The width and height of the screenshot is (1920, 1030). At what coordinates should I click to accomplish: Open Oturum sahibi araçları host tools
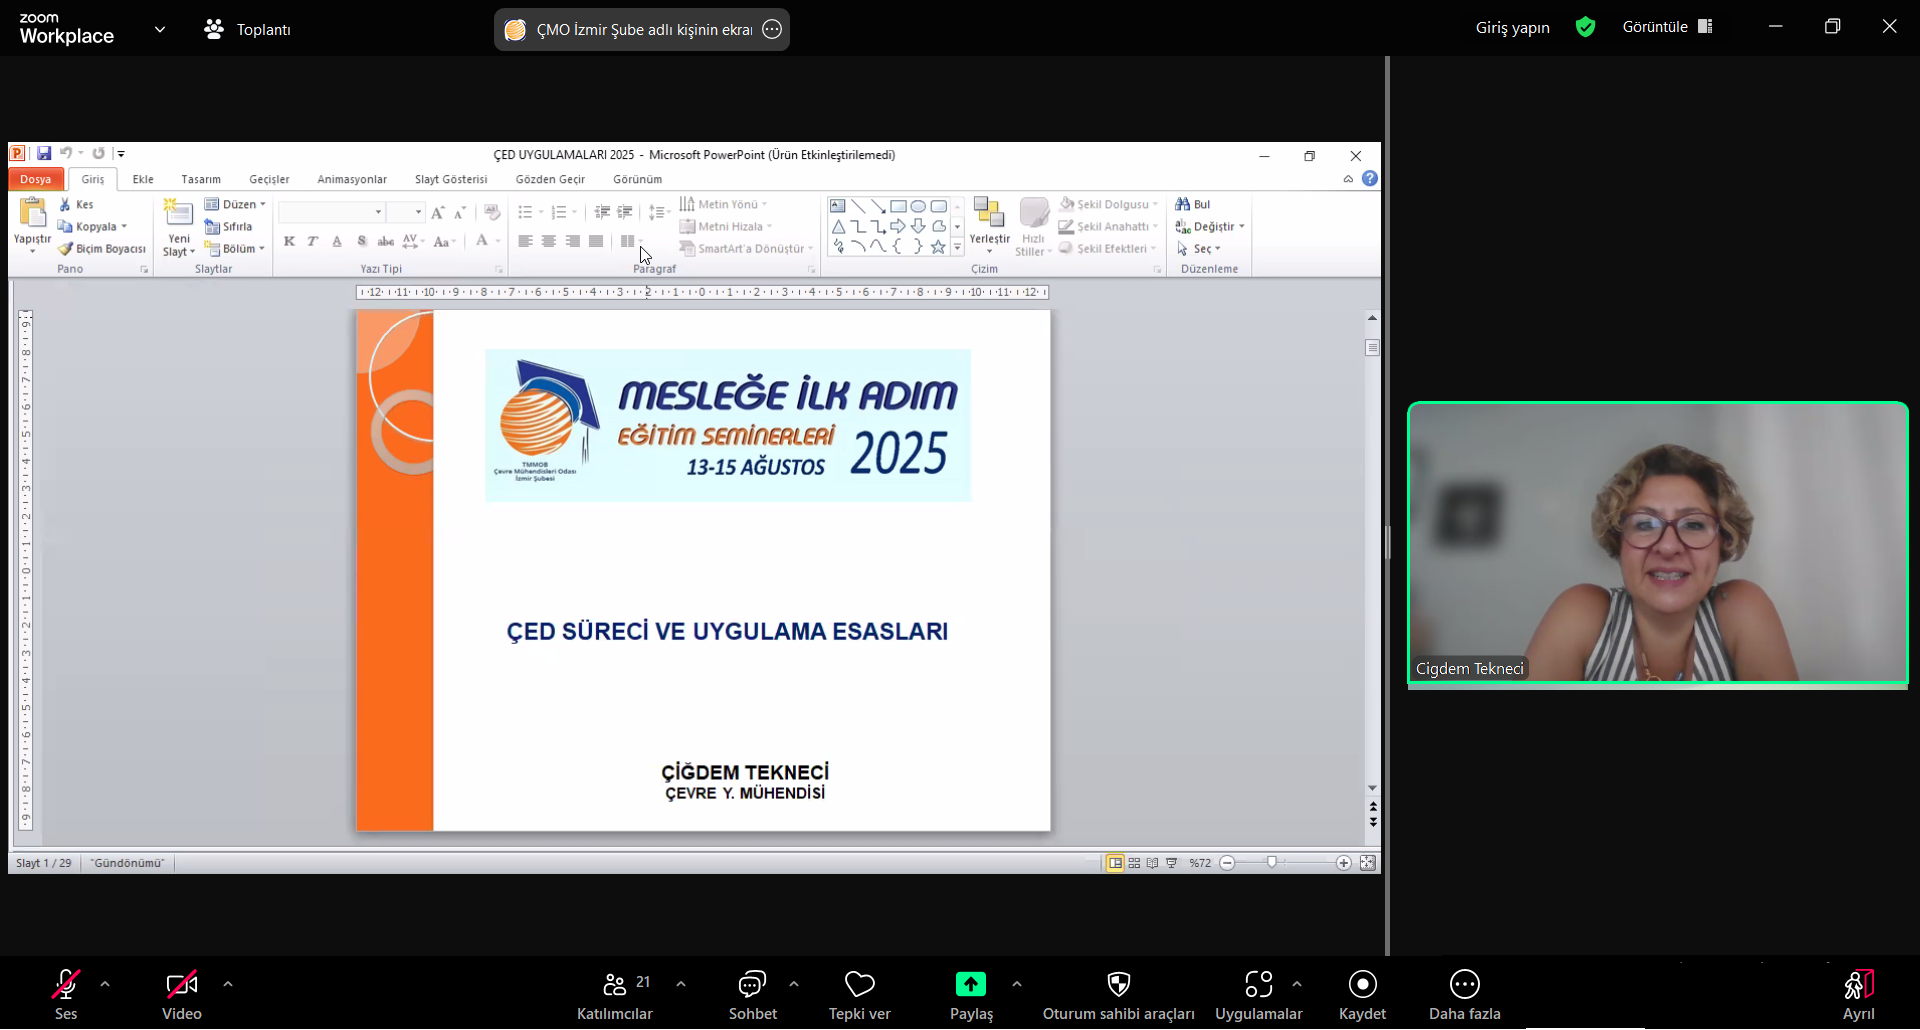[x=1118, y=985]
